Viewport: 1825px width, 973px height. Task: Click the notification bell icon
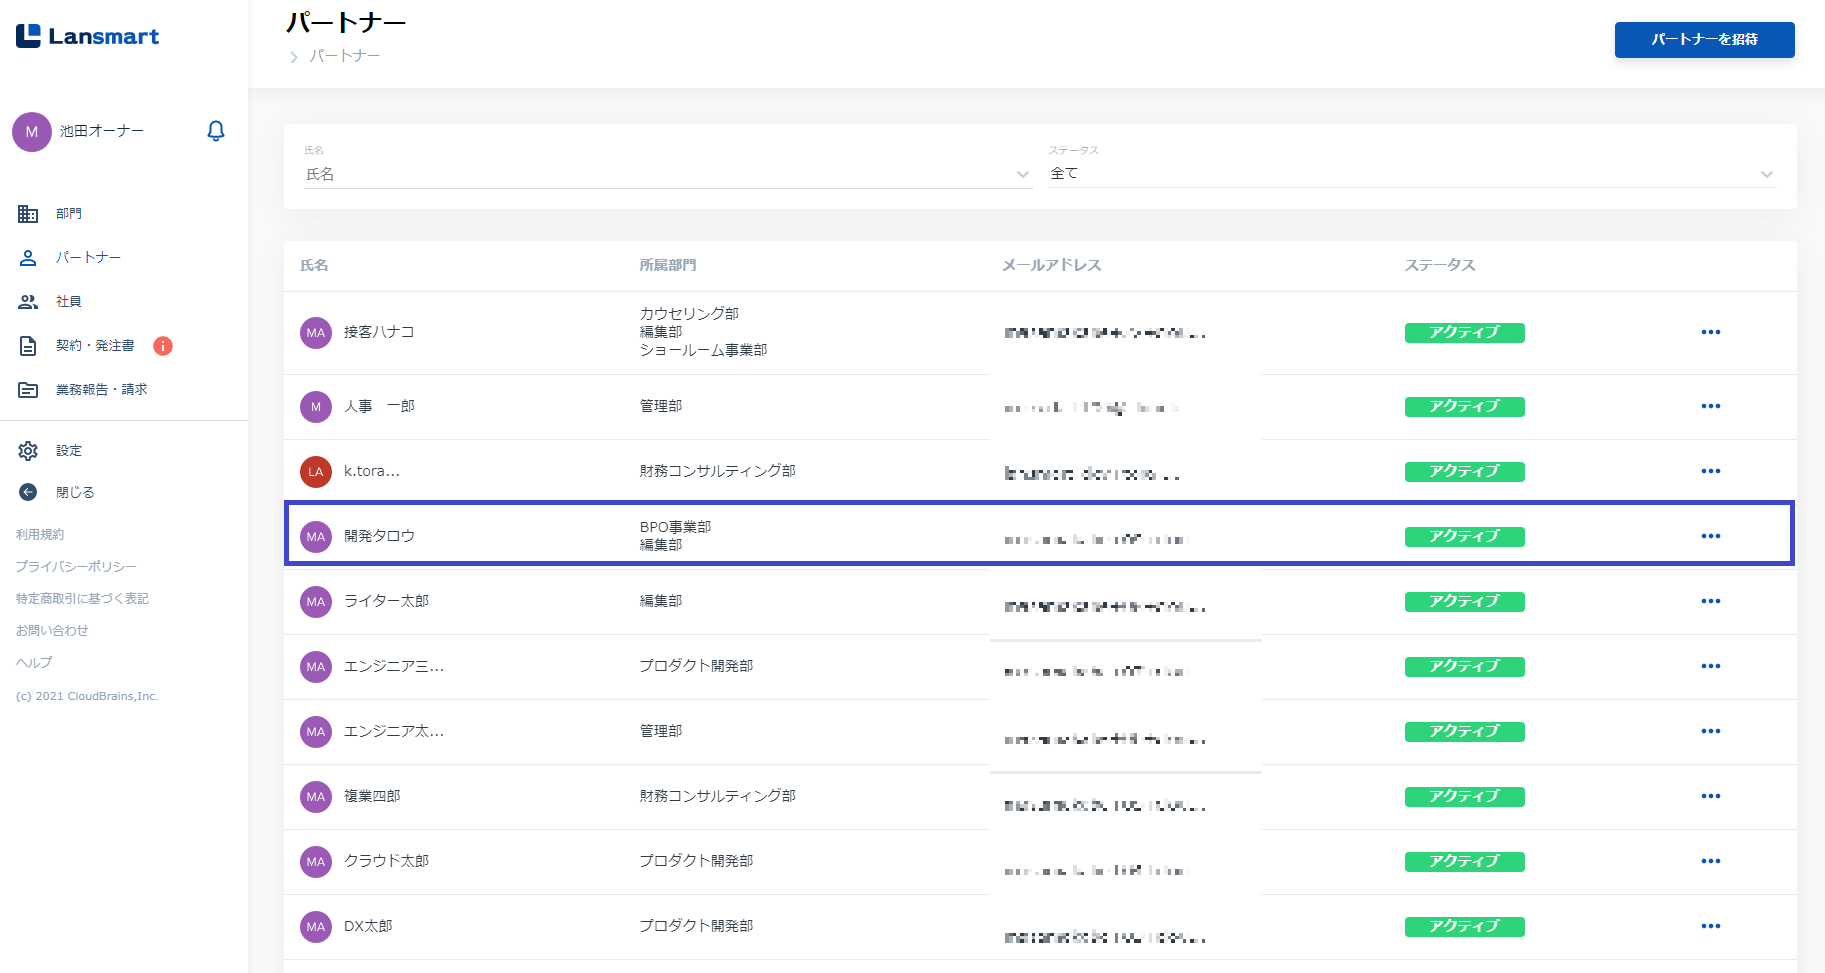point(216,131)
